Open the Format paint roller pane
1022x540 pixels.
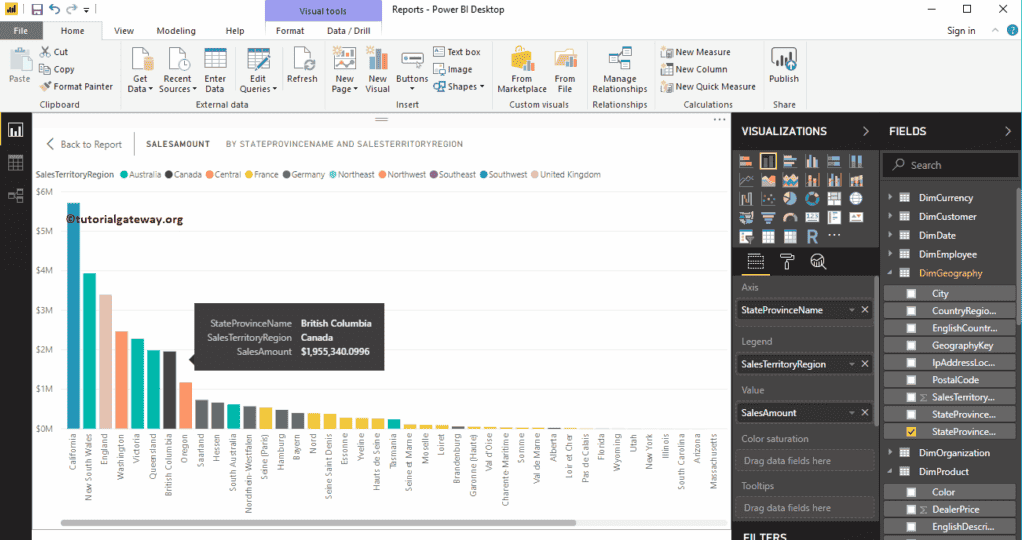pos(787,262)
